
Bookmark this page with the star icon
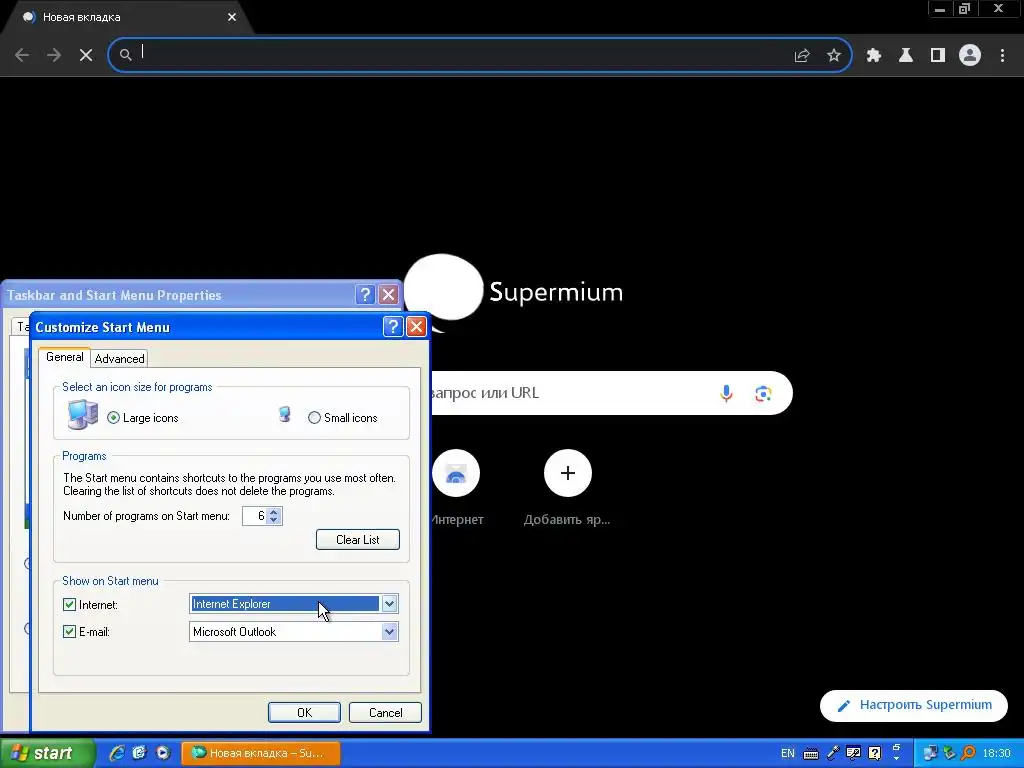tap(834, 56)
